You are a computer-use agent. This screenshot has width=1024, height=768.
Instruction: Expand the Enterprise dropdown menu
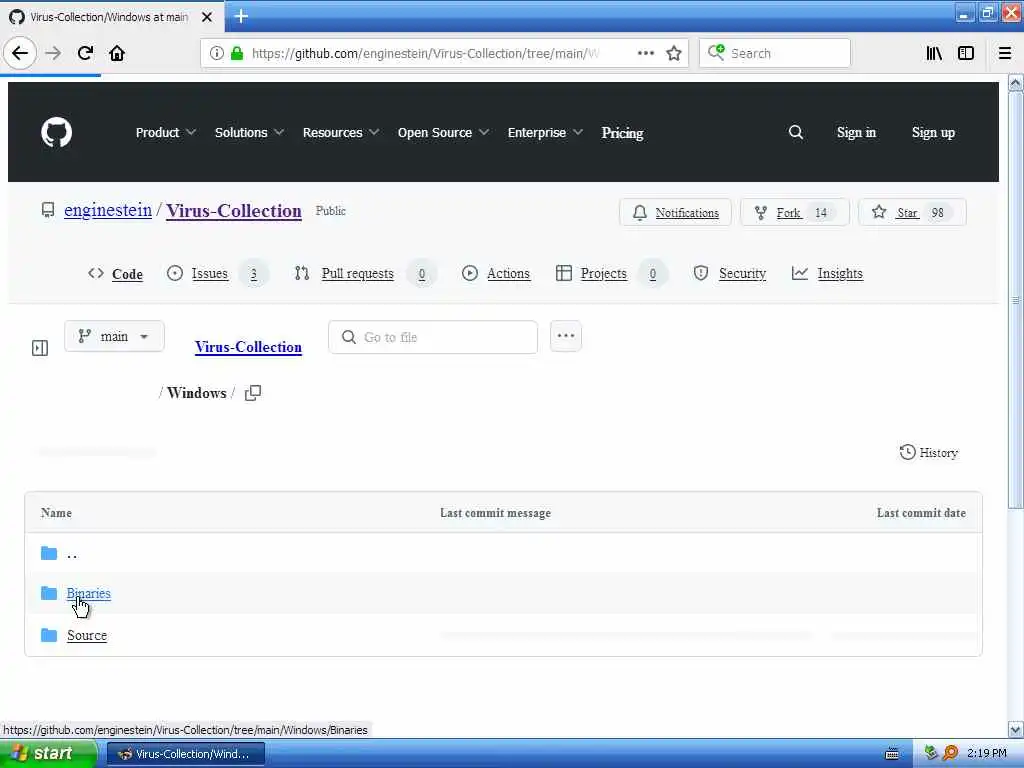[545, 133]
